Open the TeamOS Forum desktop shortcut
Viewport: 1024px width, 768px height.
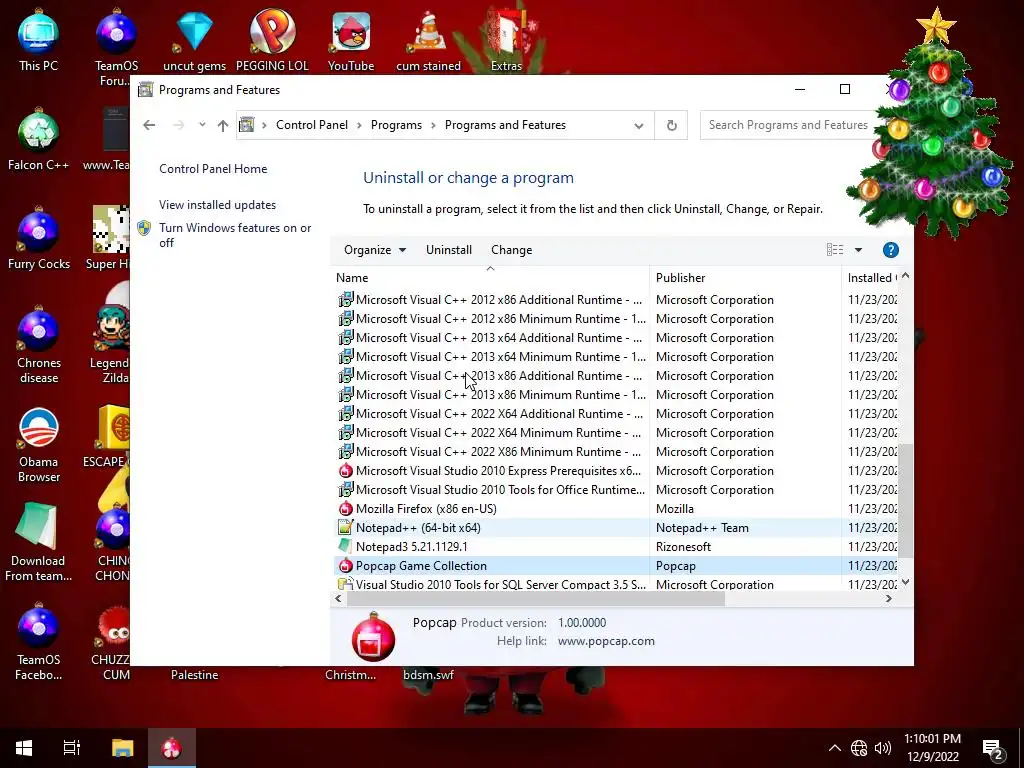click(116, 49)
